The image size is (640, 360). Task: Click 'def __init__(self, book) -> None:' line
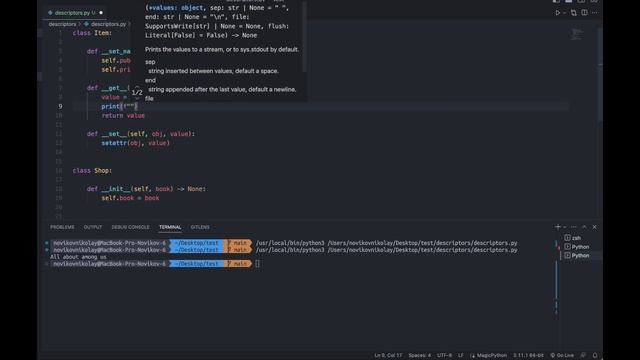(146, 189)
